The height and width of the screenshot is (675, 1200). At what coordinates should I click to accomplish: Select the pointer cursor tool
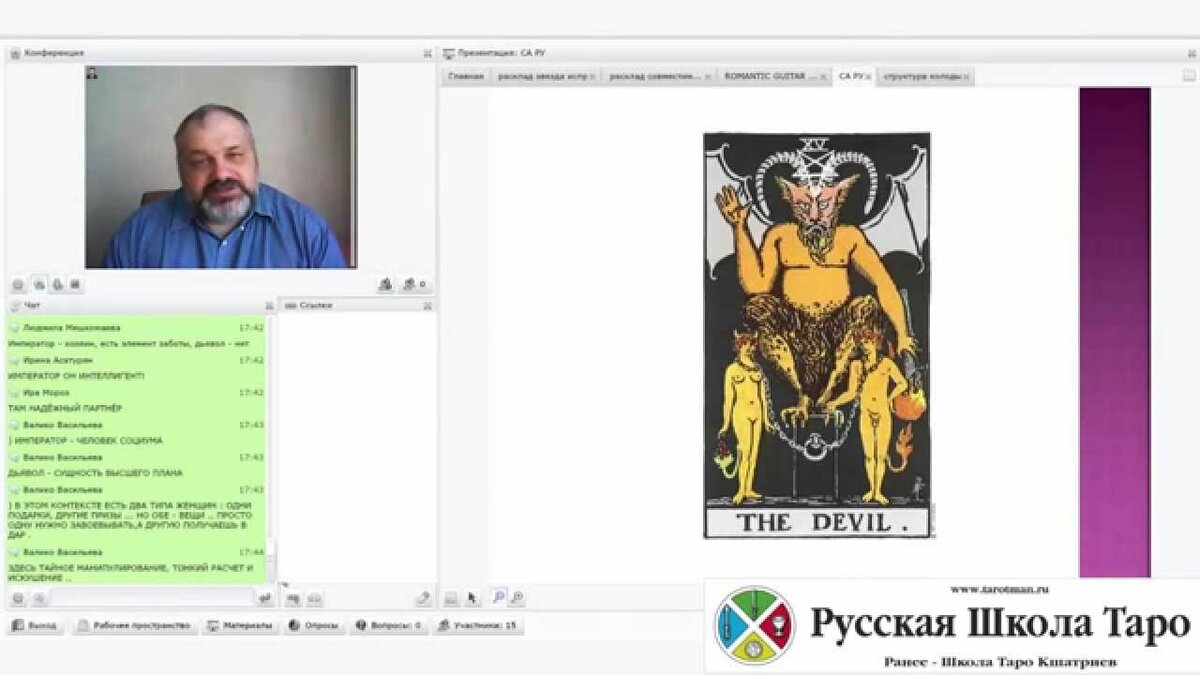tap(473, 598)
